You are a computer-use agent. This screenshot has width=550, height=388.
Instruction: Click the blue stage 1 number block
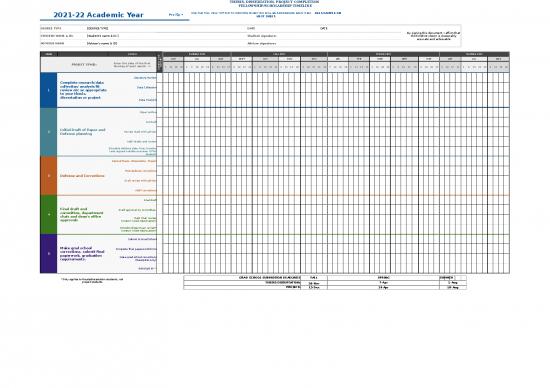pos(48,90)
